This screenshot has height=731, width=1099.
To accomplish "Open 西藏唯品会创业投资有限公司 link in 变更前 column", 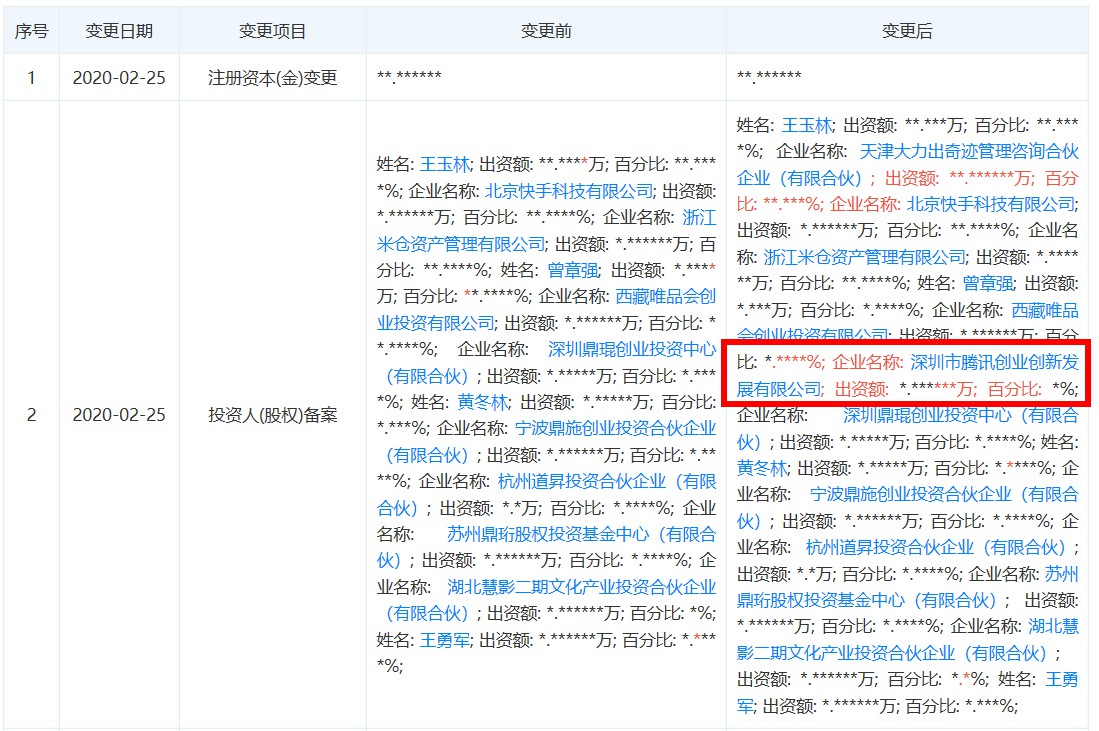I will (547, 310).
